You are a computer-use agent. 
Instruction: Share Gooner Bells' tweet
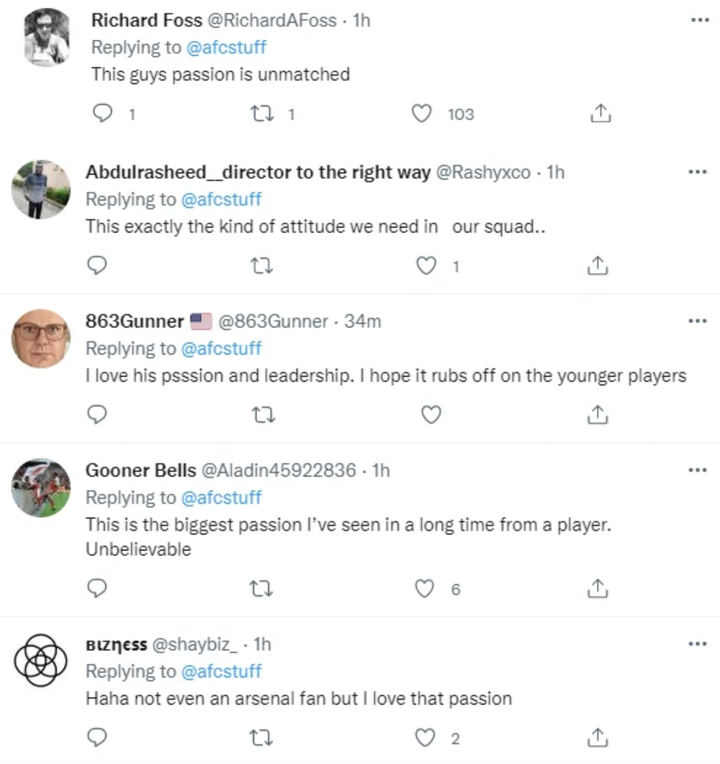pos(599,588)
